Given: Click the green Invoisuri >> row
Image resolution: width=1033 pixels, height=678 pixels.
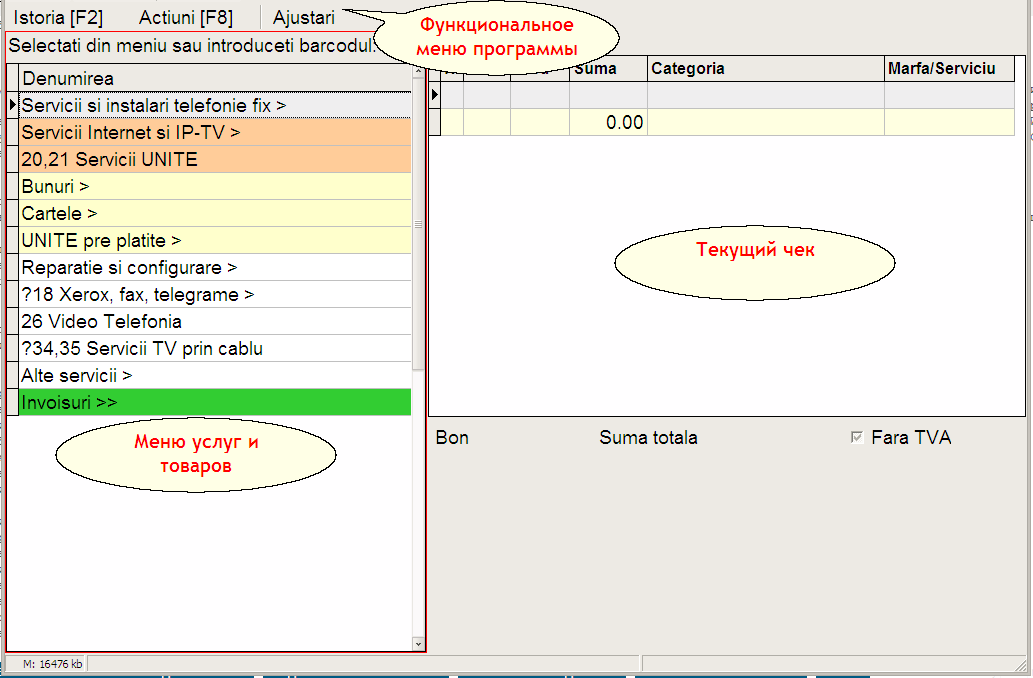Looking at the screenshot, I should click(215, 403).
